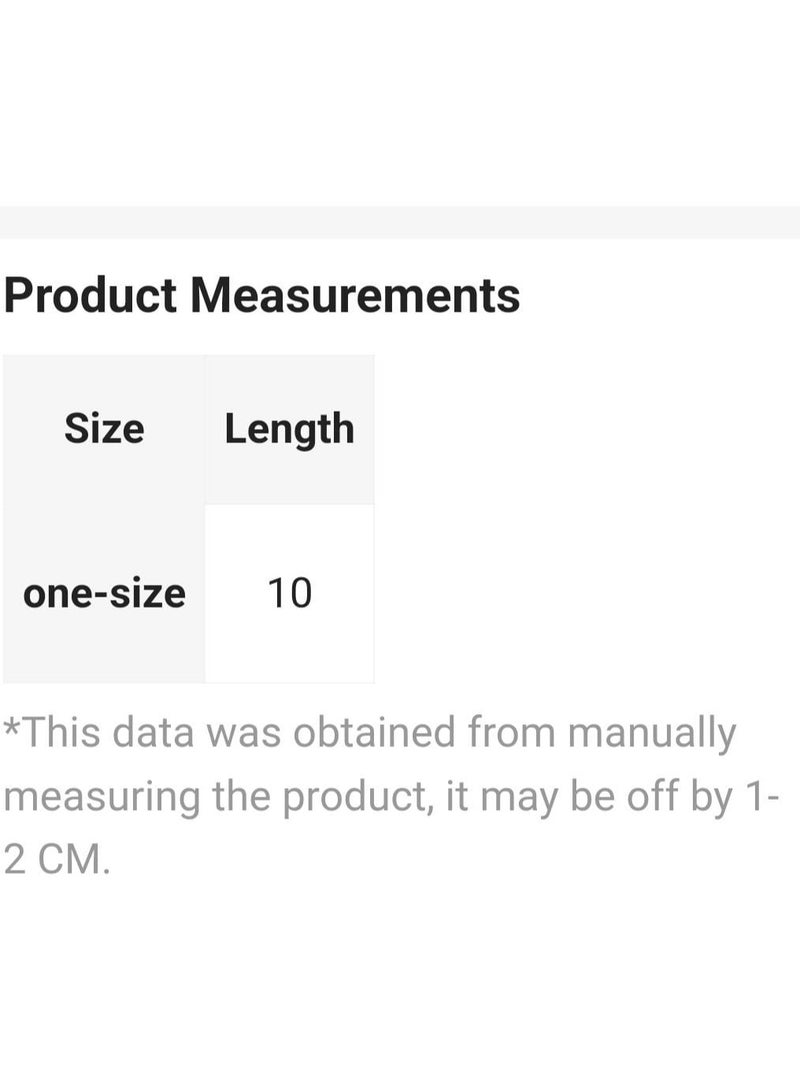Click the one-size row label
Screen dimensions: 800x1091
click(104, 594)
